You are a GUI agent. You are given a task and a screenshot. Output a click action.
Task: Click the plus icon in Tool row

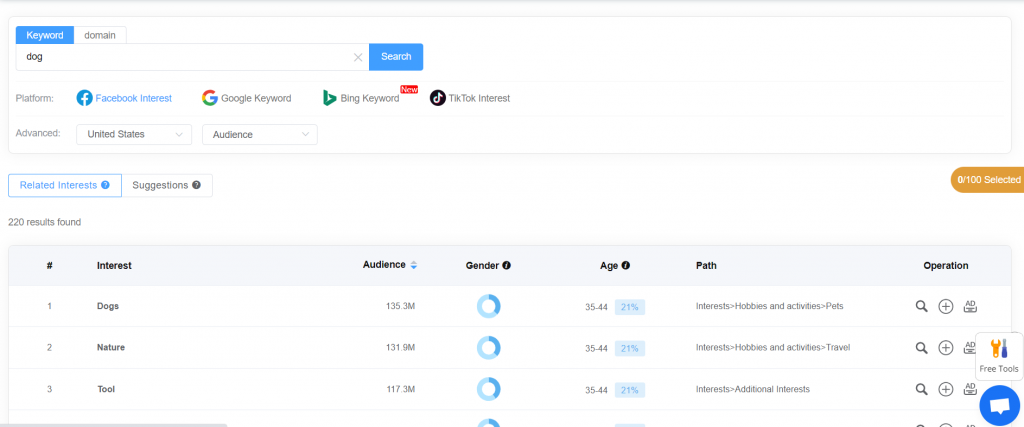(946, 389)
